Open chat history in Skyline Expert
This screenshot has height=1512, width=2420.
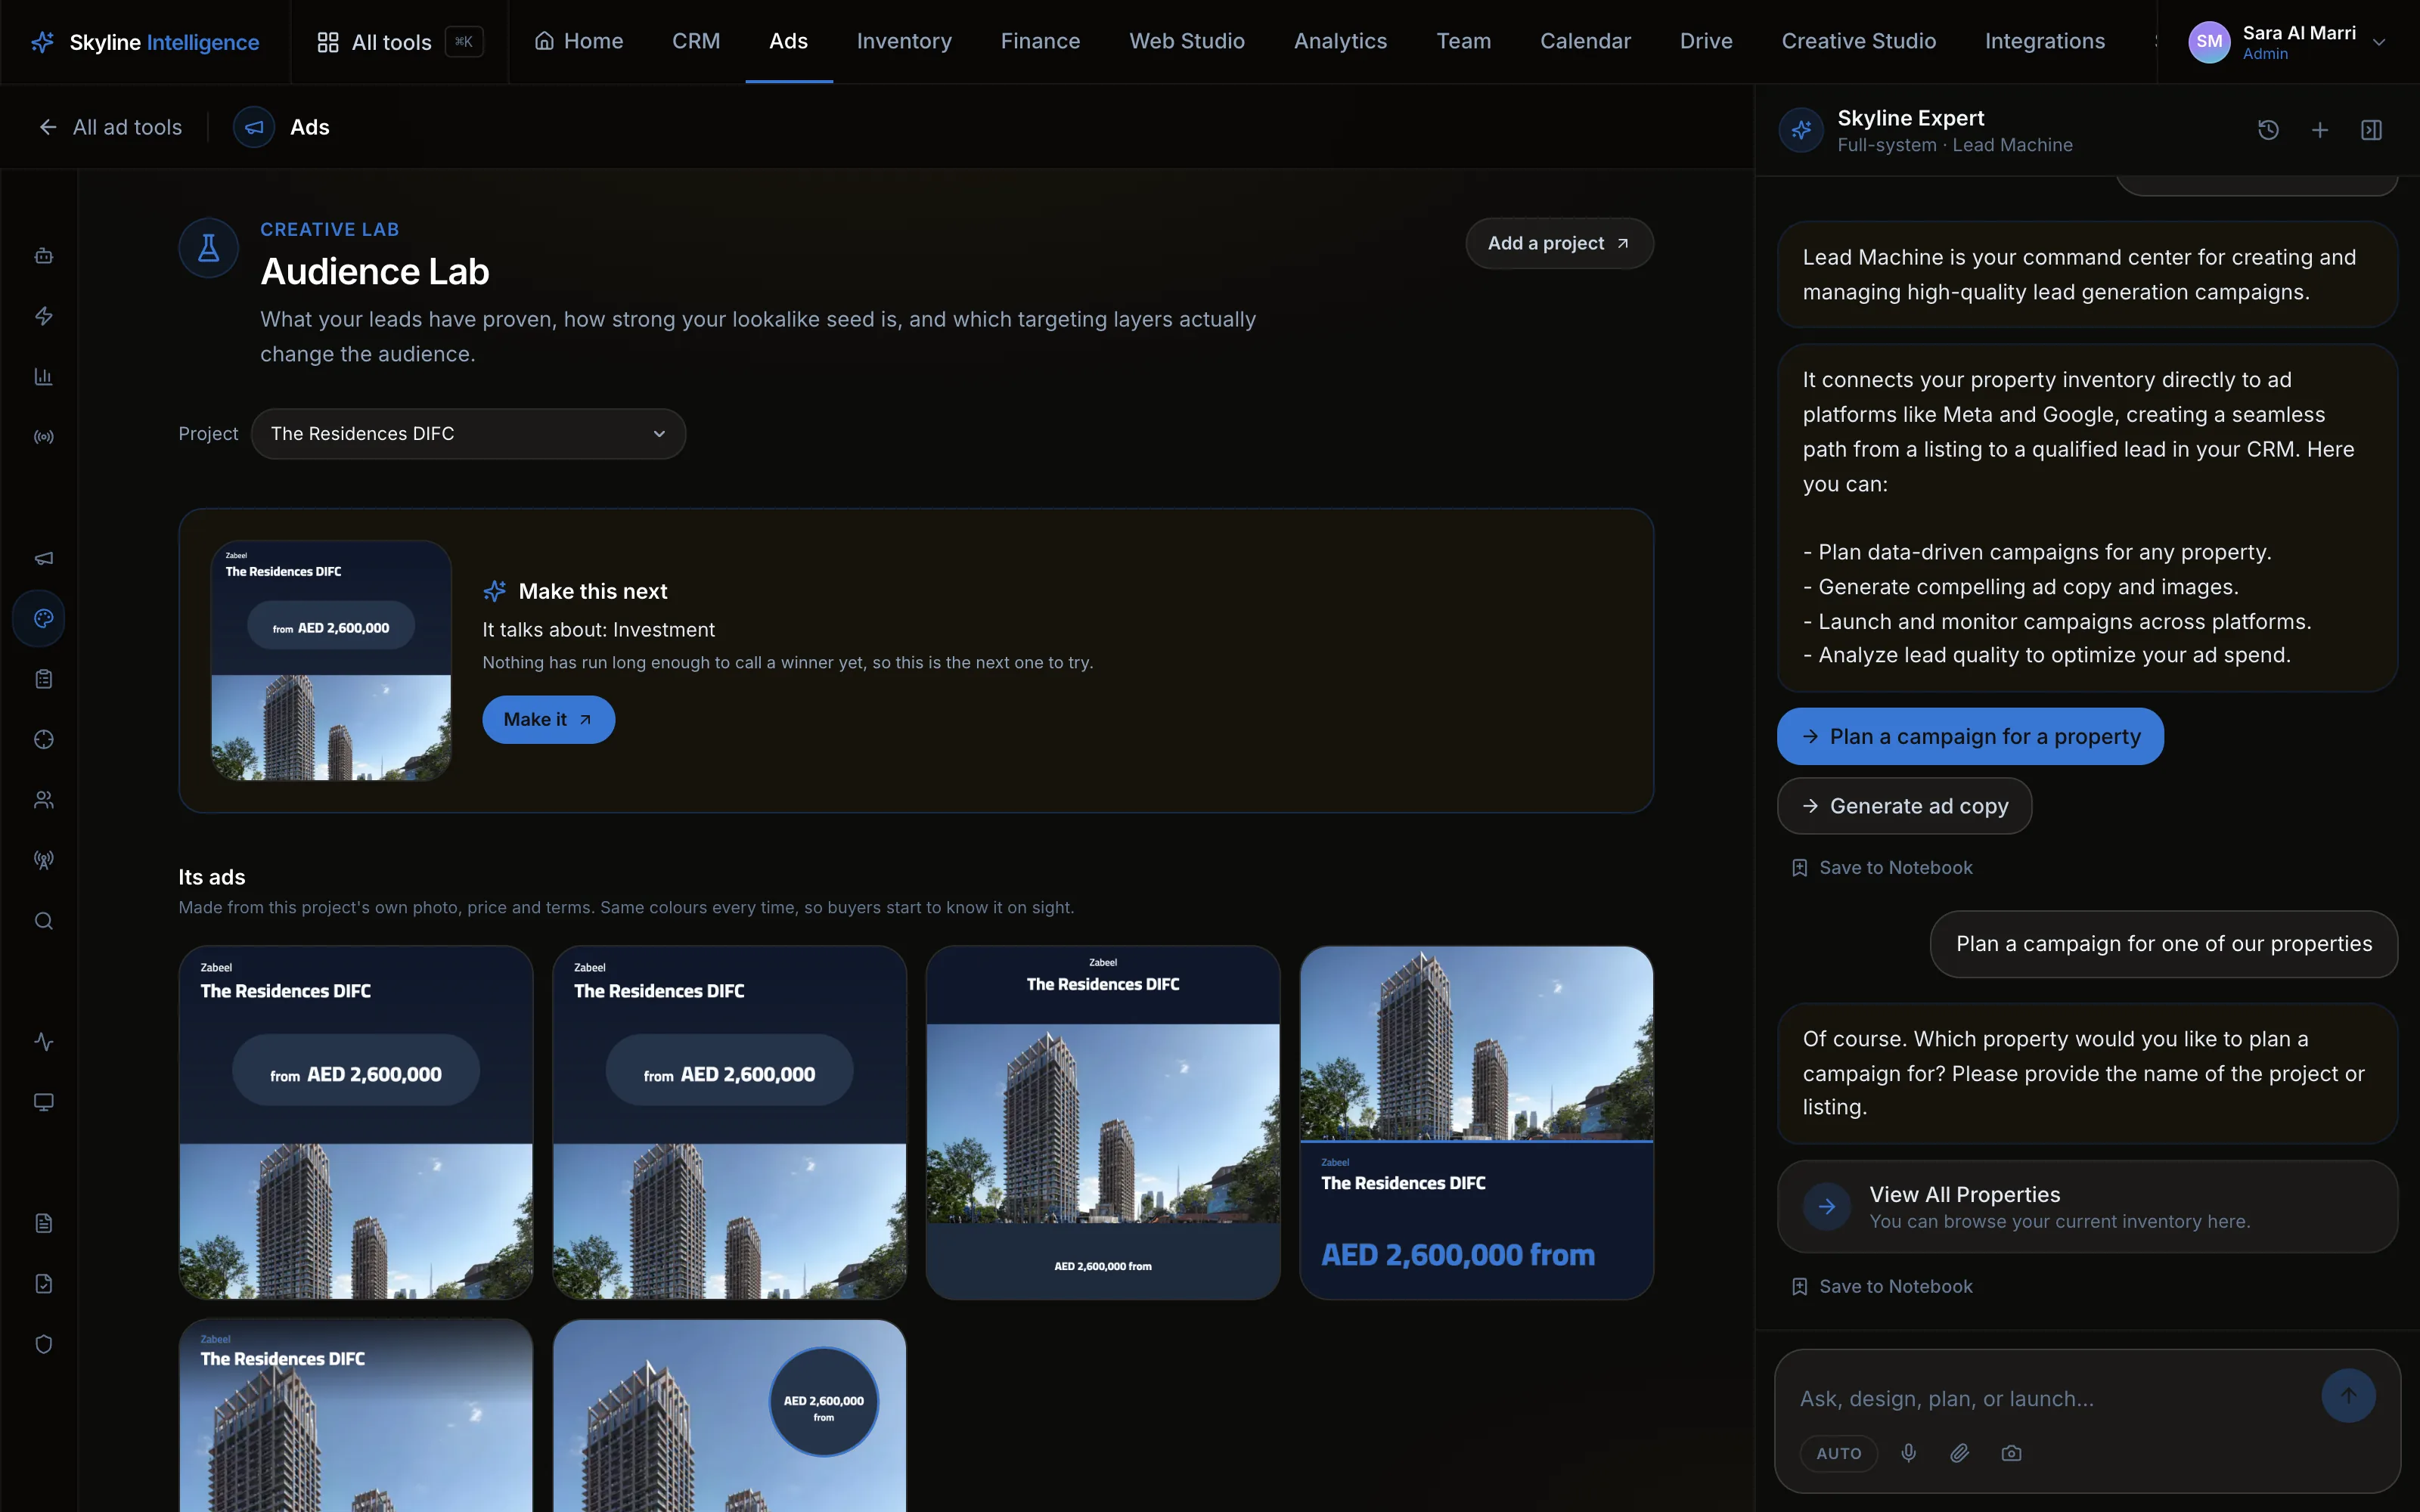point(2268,130)
